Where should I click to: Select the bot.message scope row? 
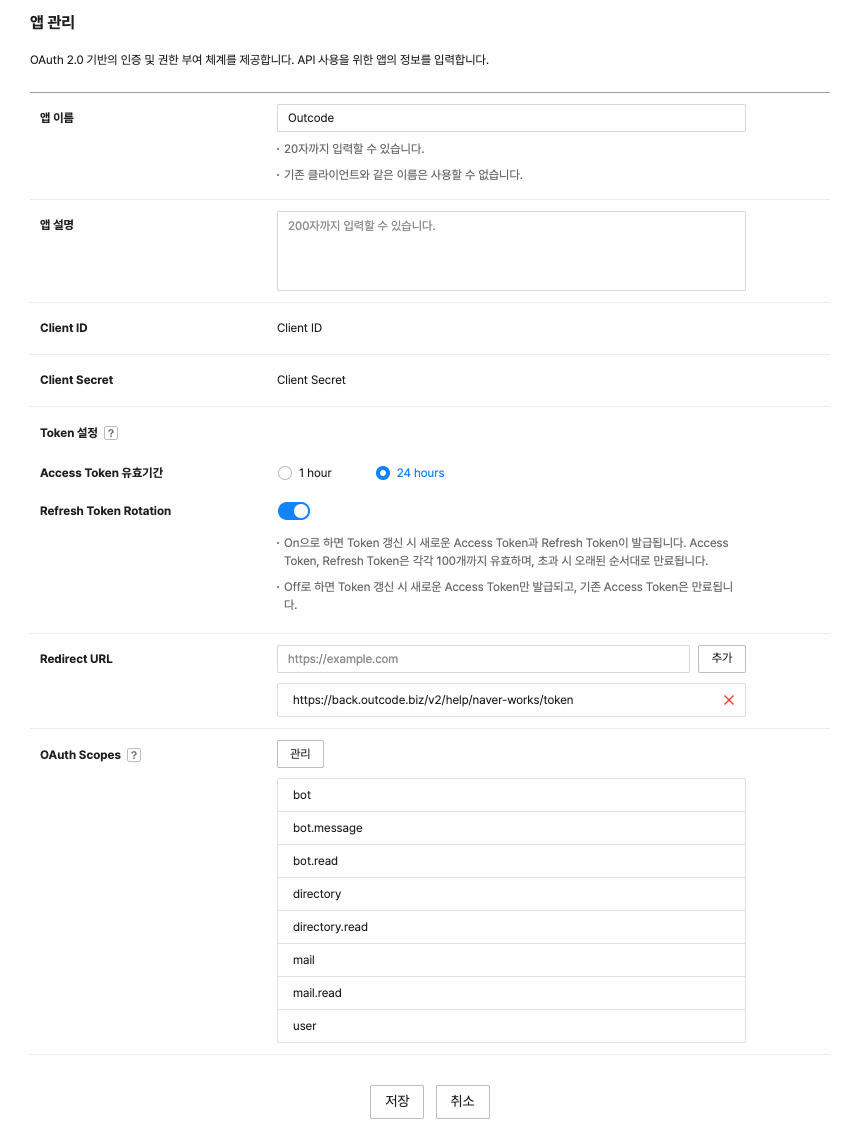511,828
